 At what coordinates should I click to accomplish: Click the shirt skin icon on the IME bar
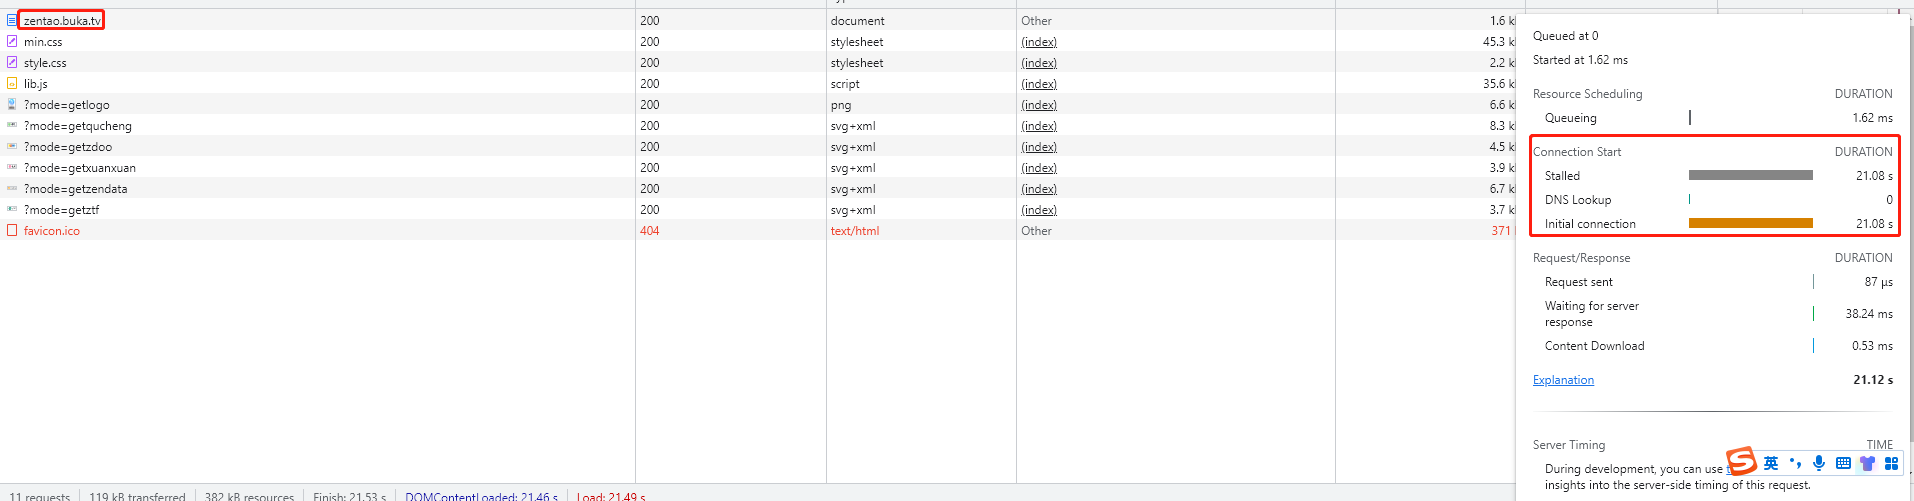click(1867, 463)
